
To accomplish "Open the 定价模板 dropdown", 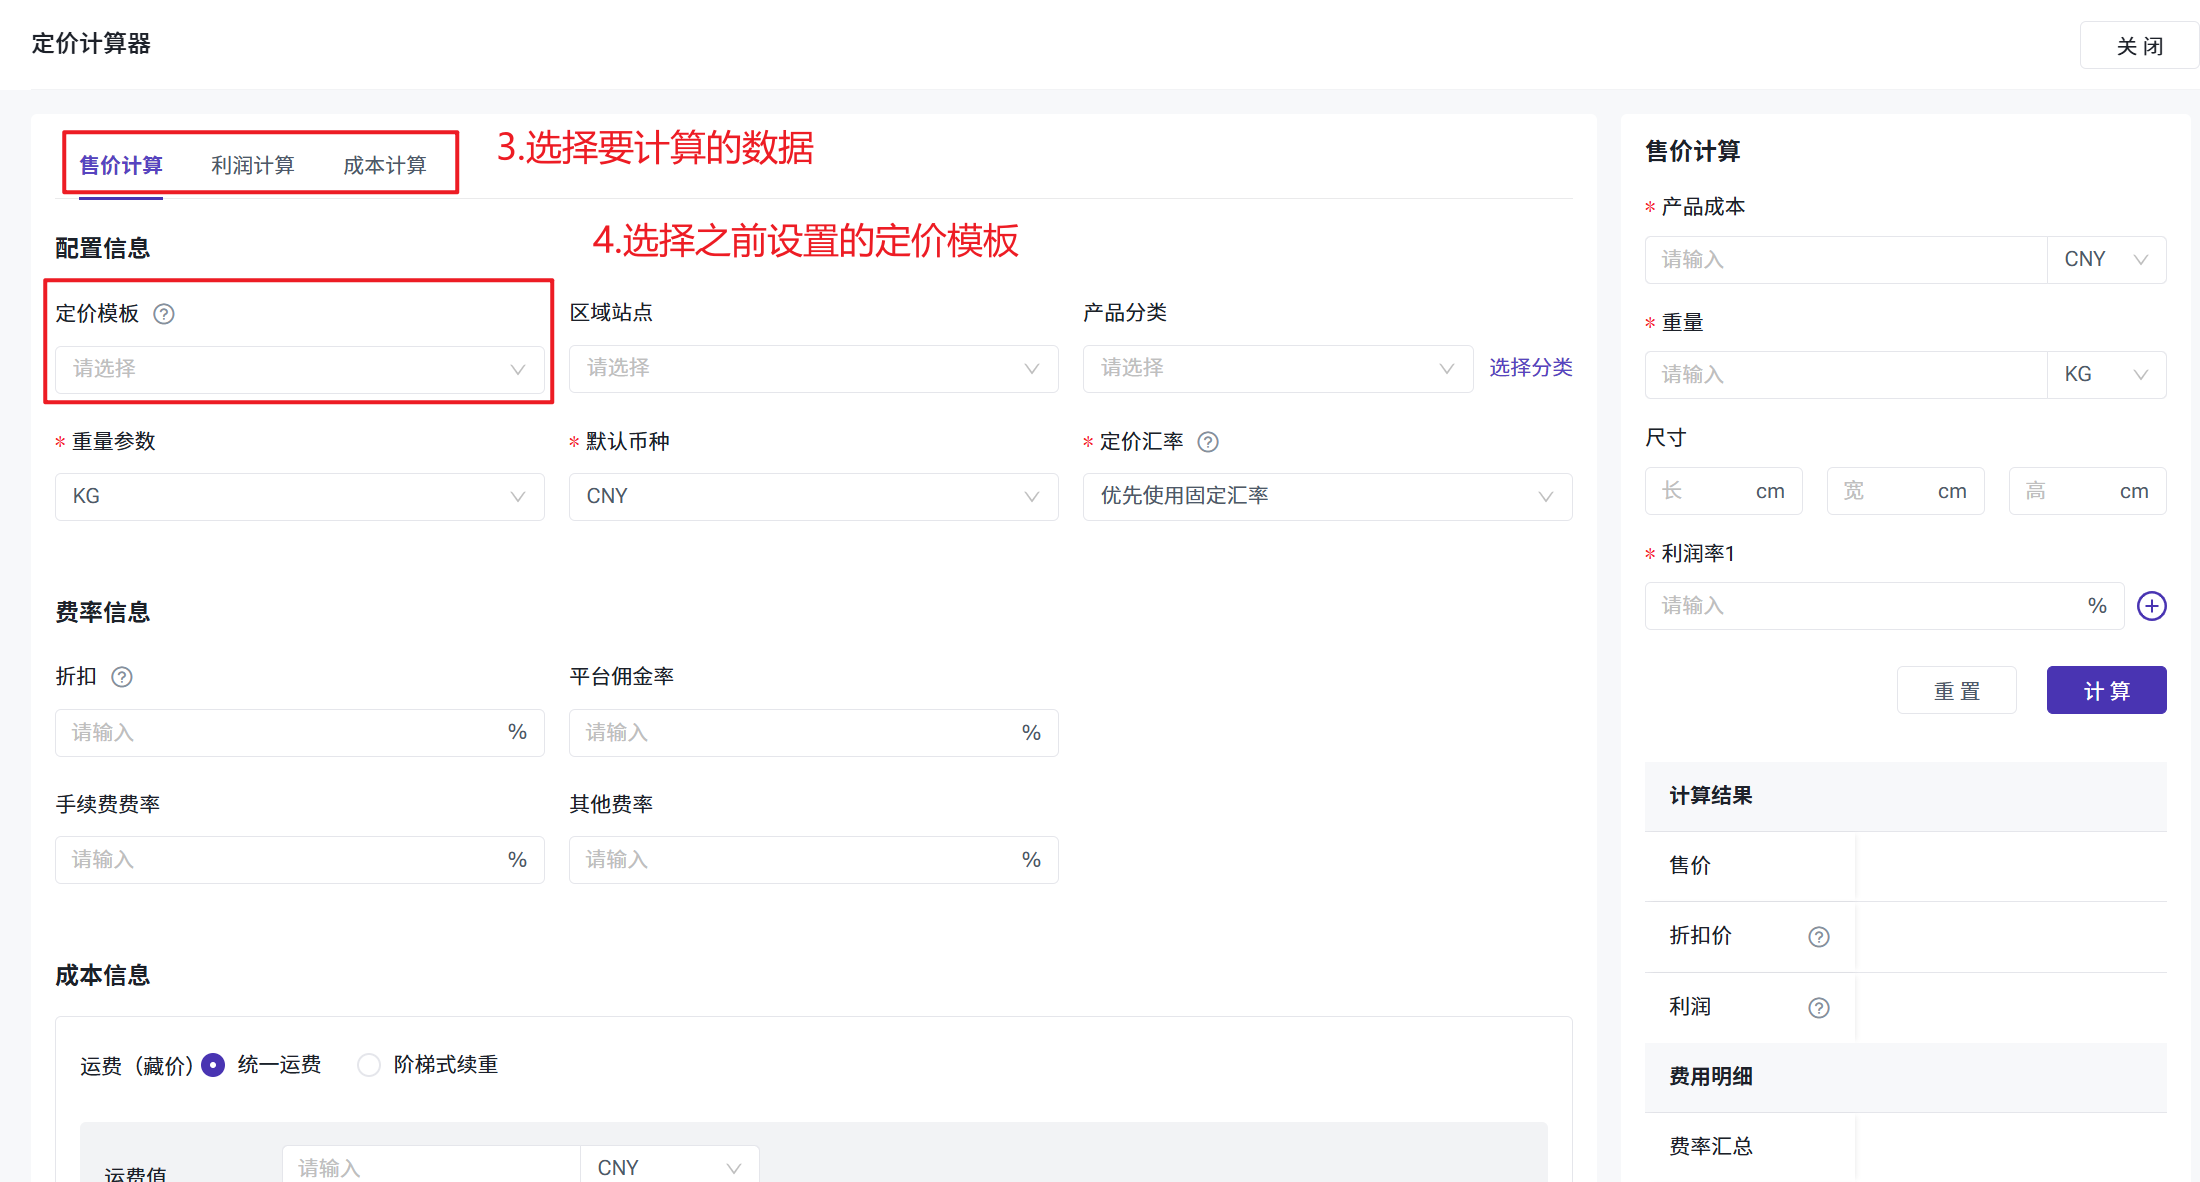I will (x=299, y=369).
